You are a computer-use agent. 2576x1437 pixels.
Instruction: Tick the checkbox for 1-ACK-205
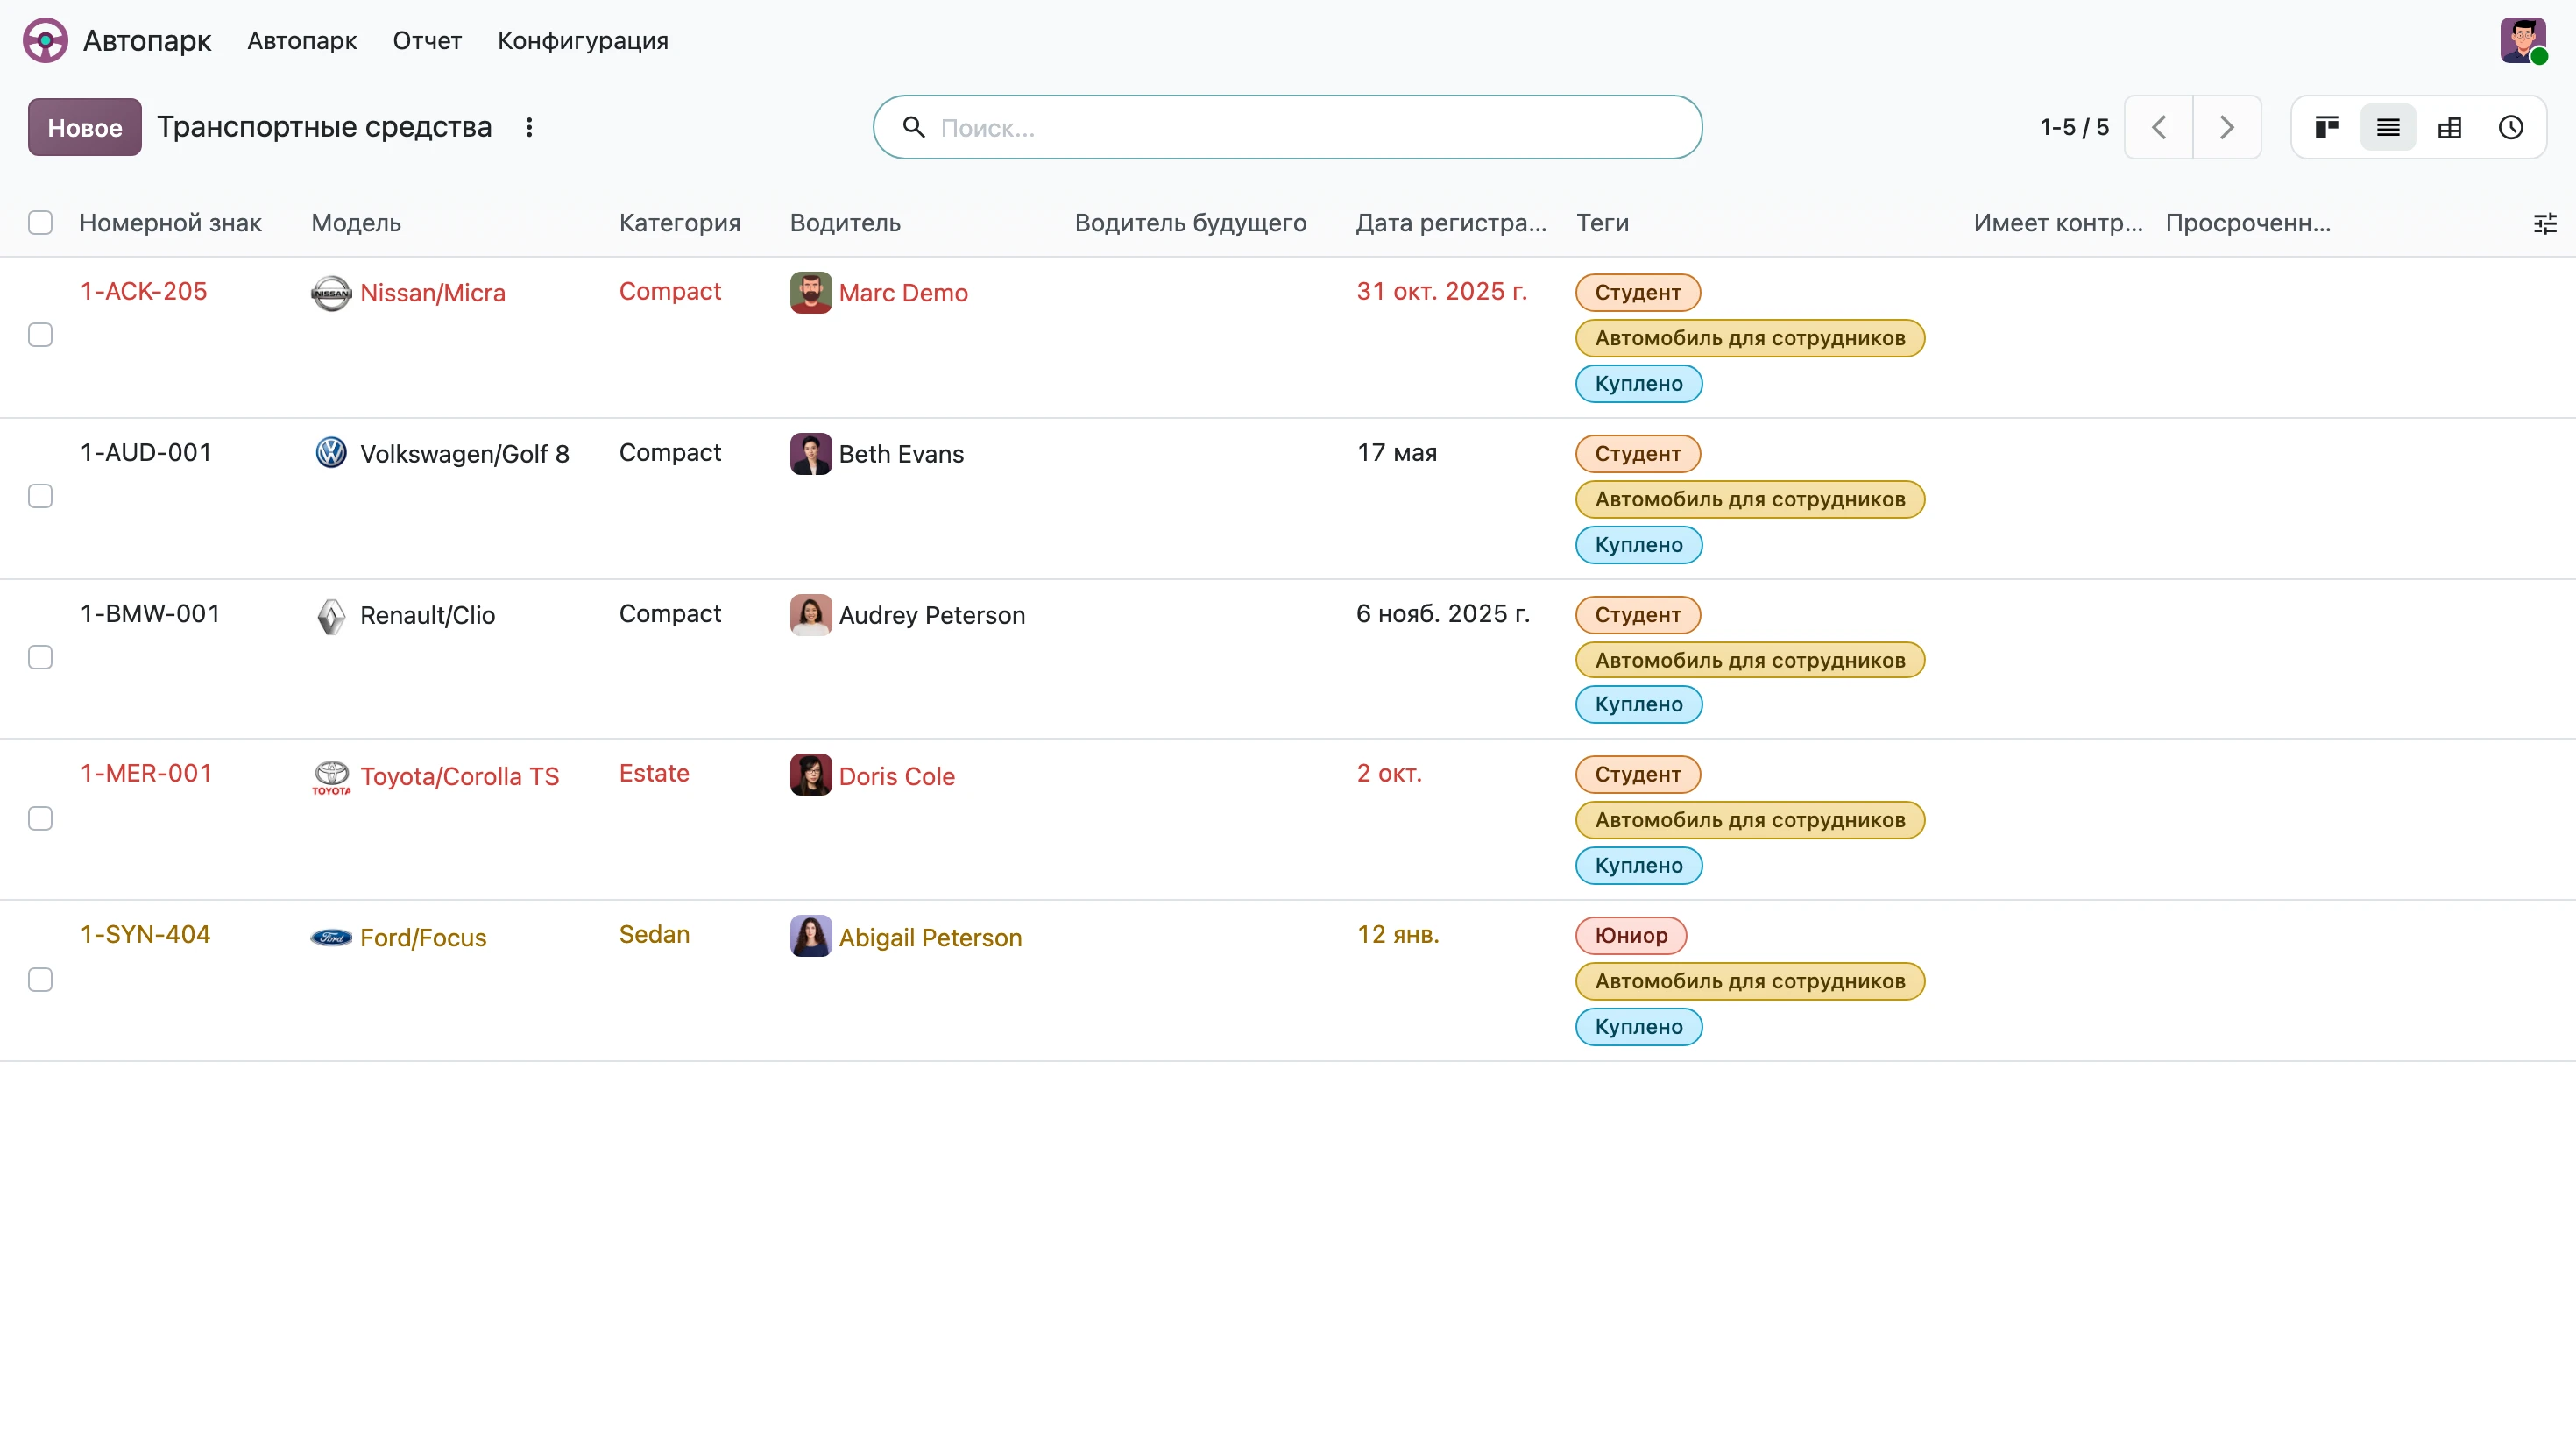point(40,335)
